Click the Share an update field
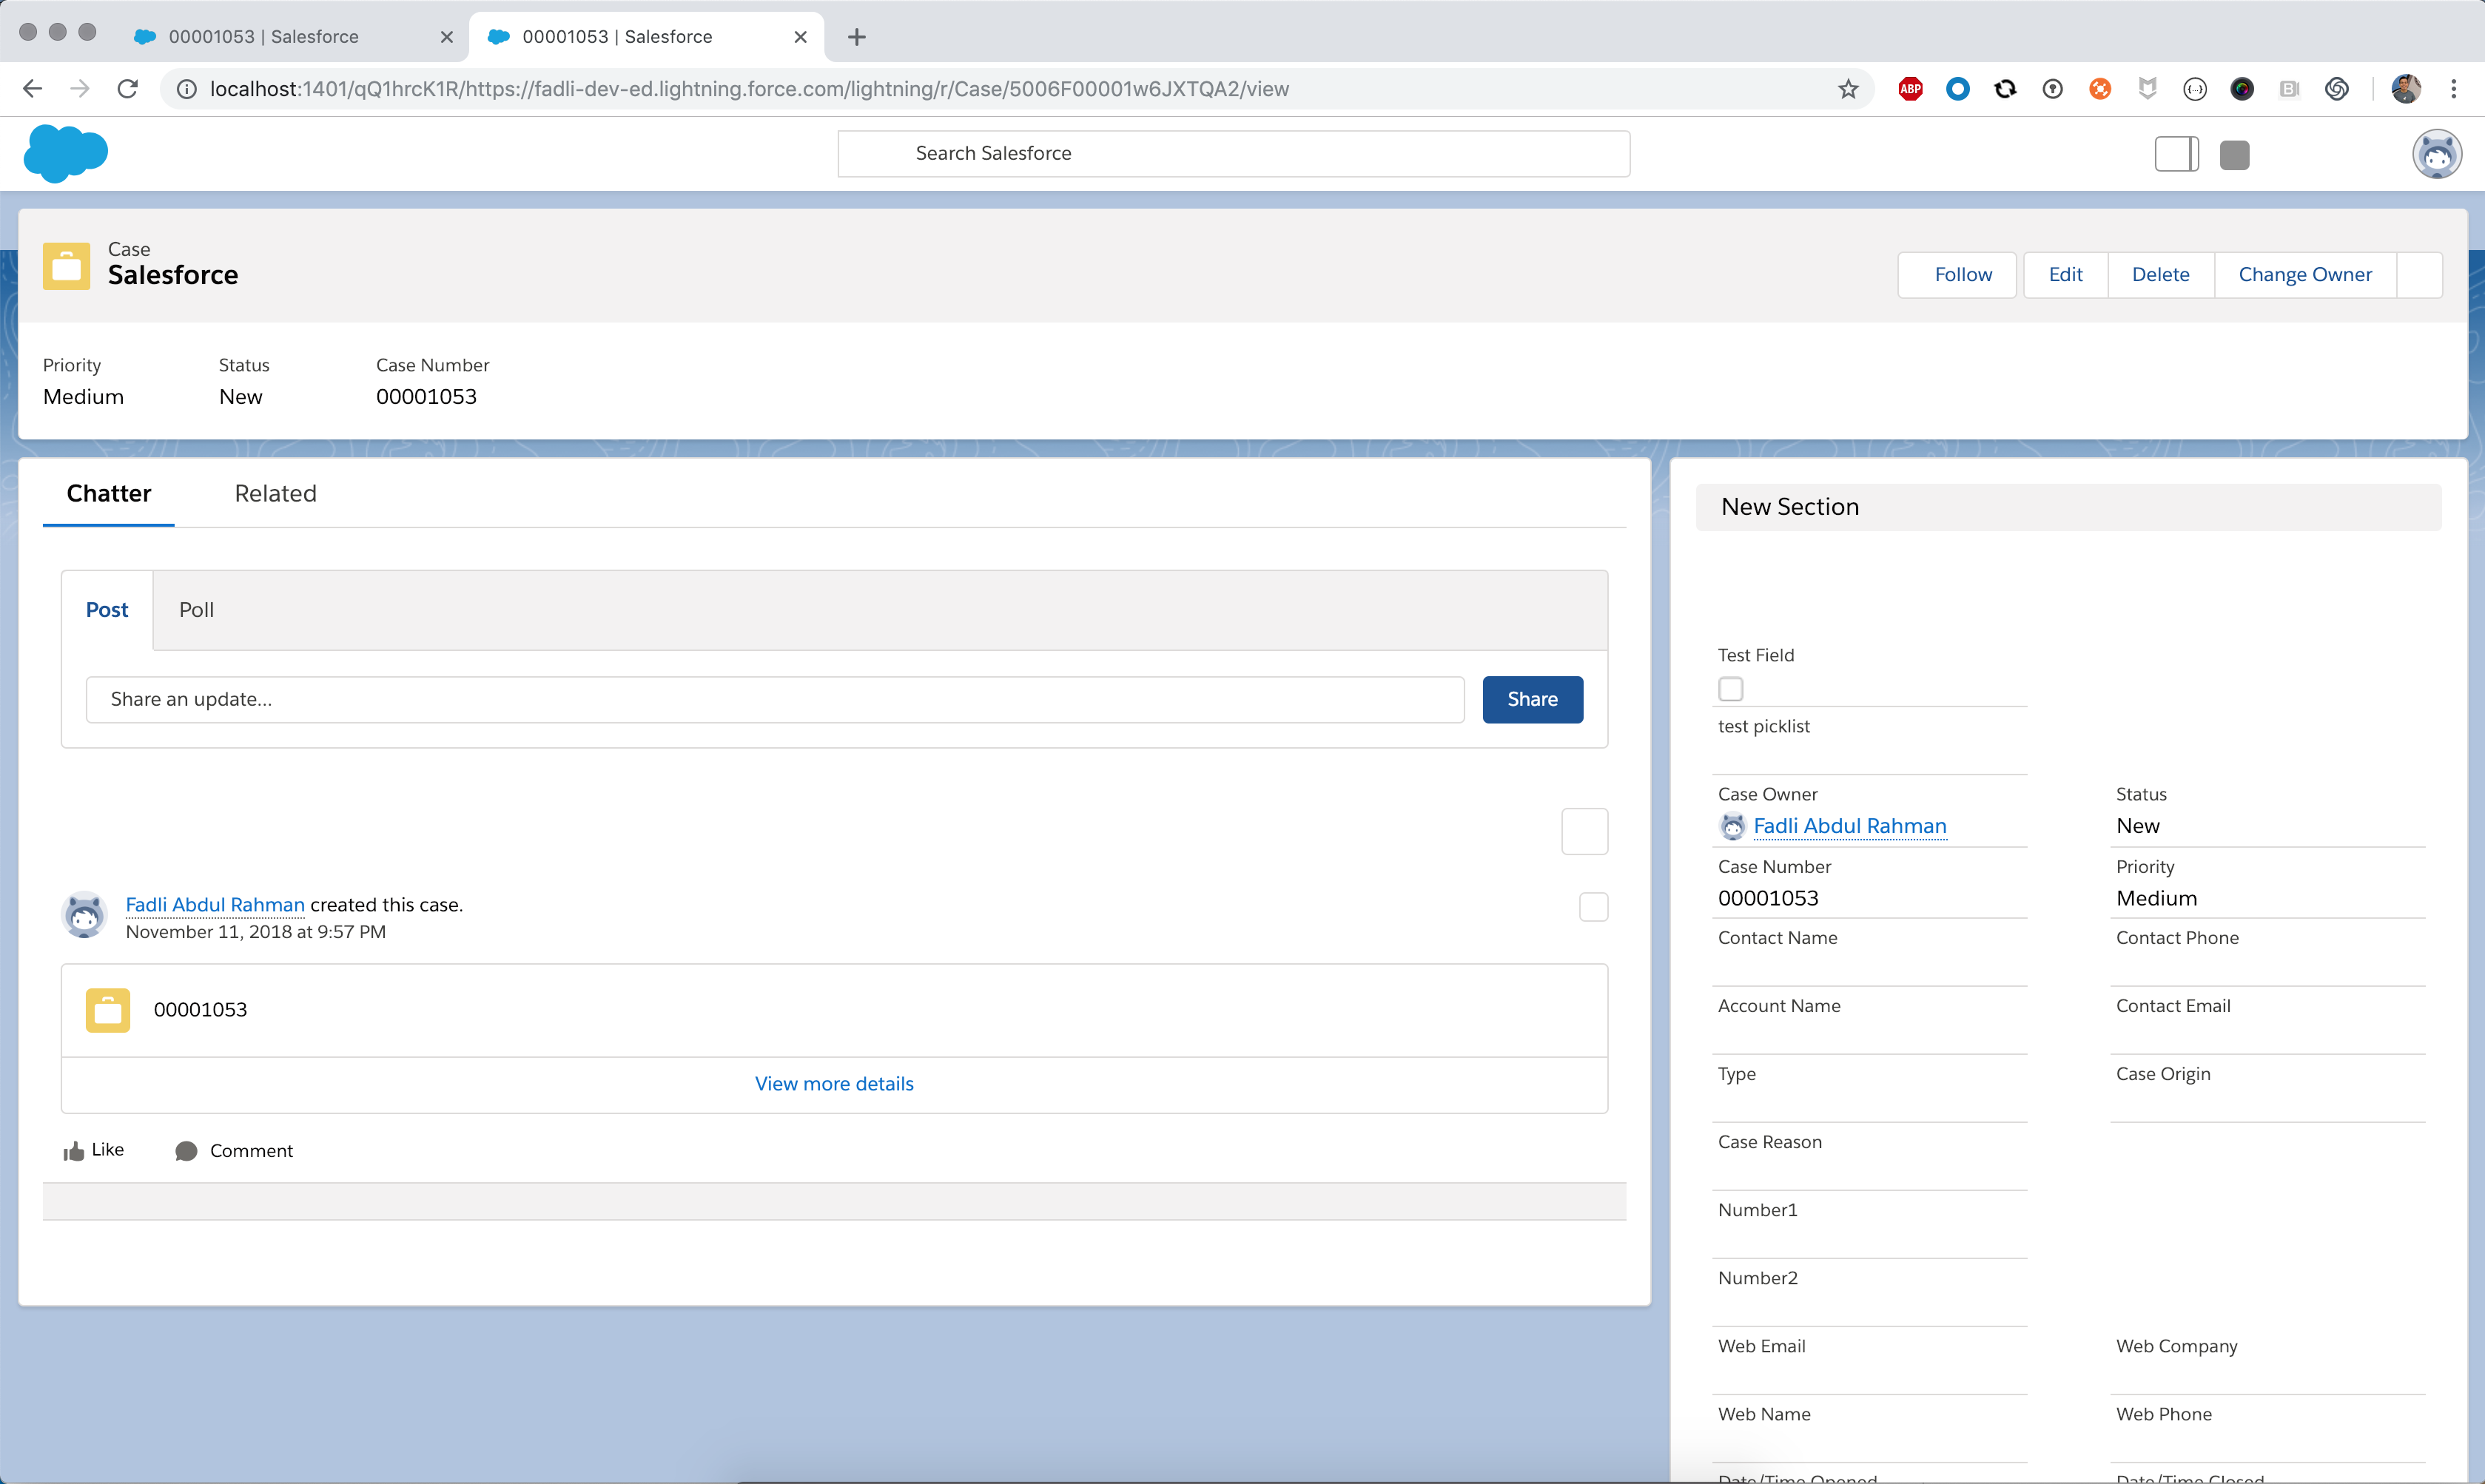 775,700
